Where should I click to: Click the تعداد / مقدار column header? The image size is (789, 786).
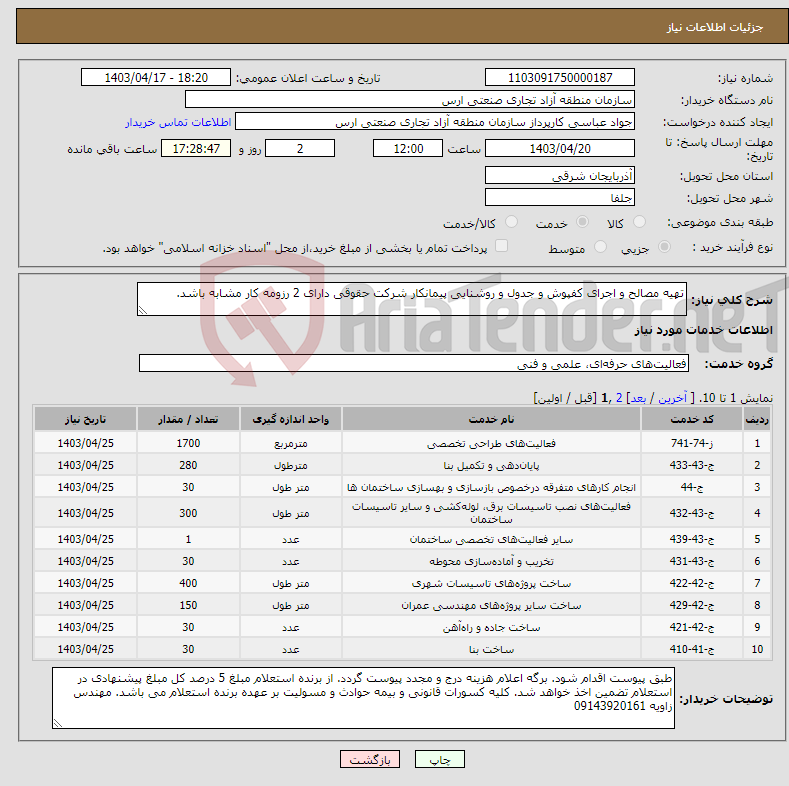(x=188, y=419)
